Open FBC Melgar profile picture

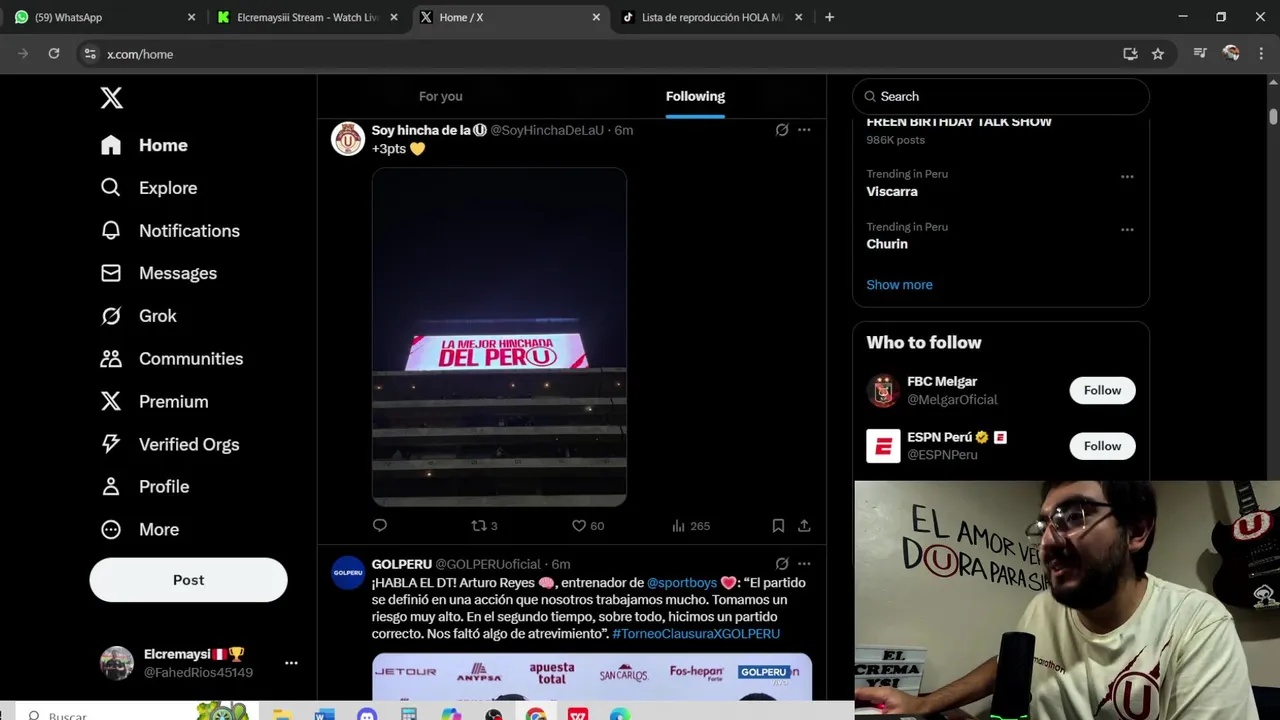[883, 390]
